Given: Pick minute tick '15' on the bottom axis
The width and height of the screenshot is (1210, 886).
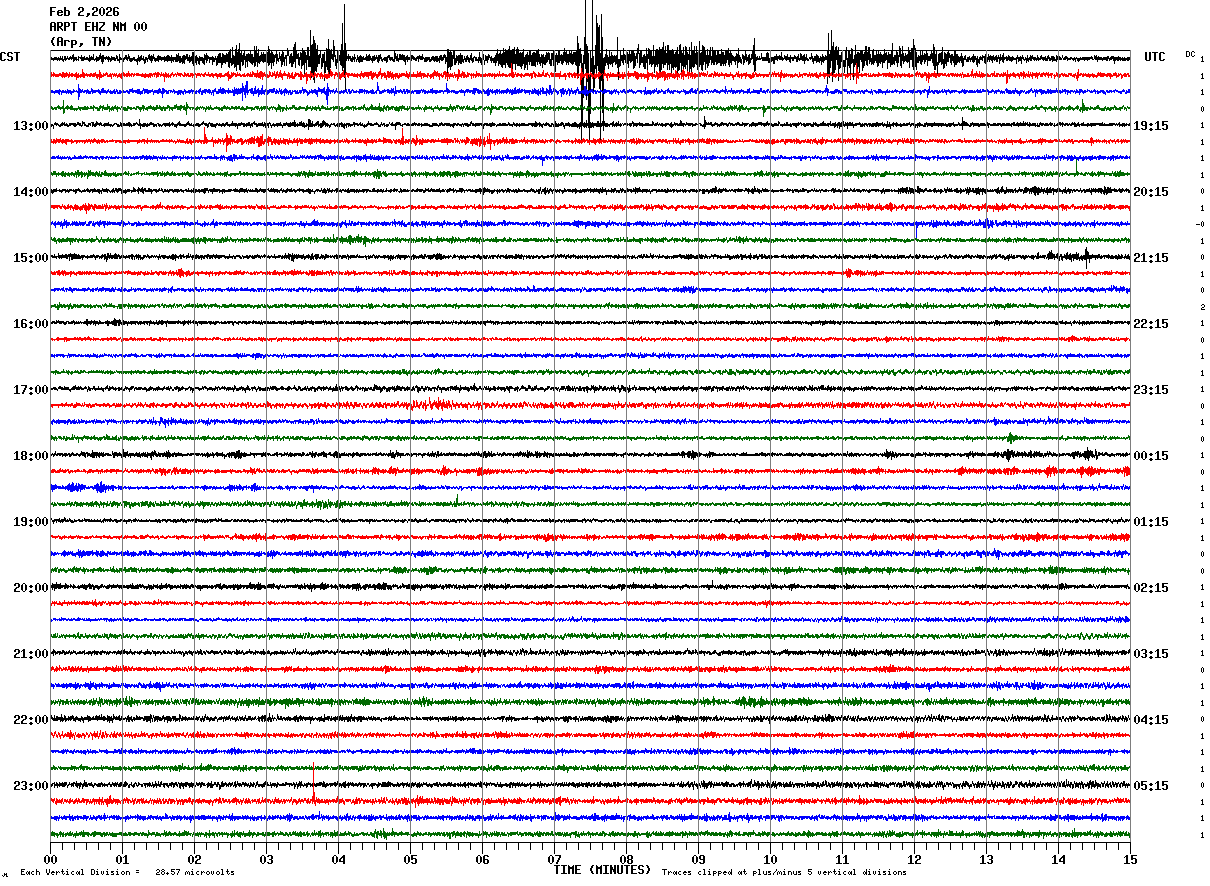Looking at the screenshot, I should pyautogui.click(x=1130, y=859).
